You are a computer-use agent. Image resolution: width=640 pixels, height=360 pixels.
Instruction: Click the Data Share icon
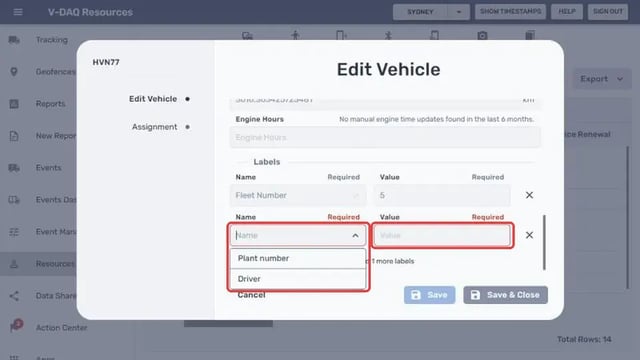[x=14, y=296]
